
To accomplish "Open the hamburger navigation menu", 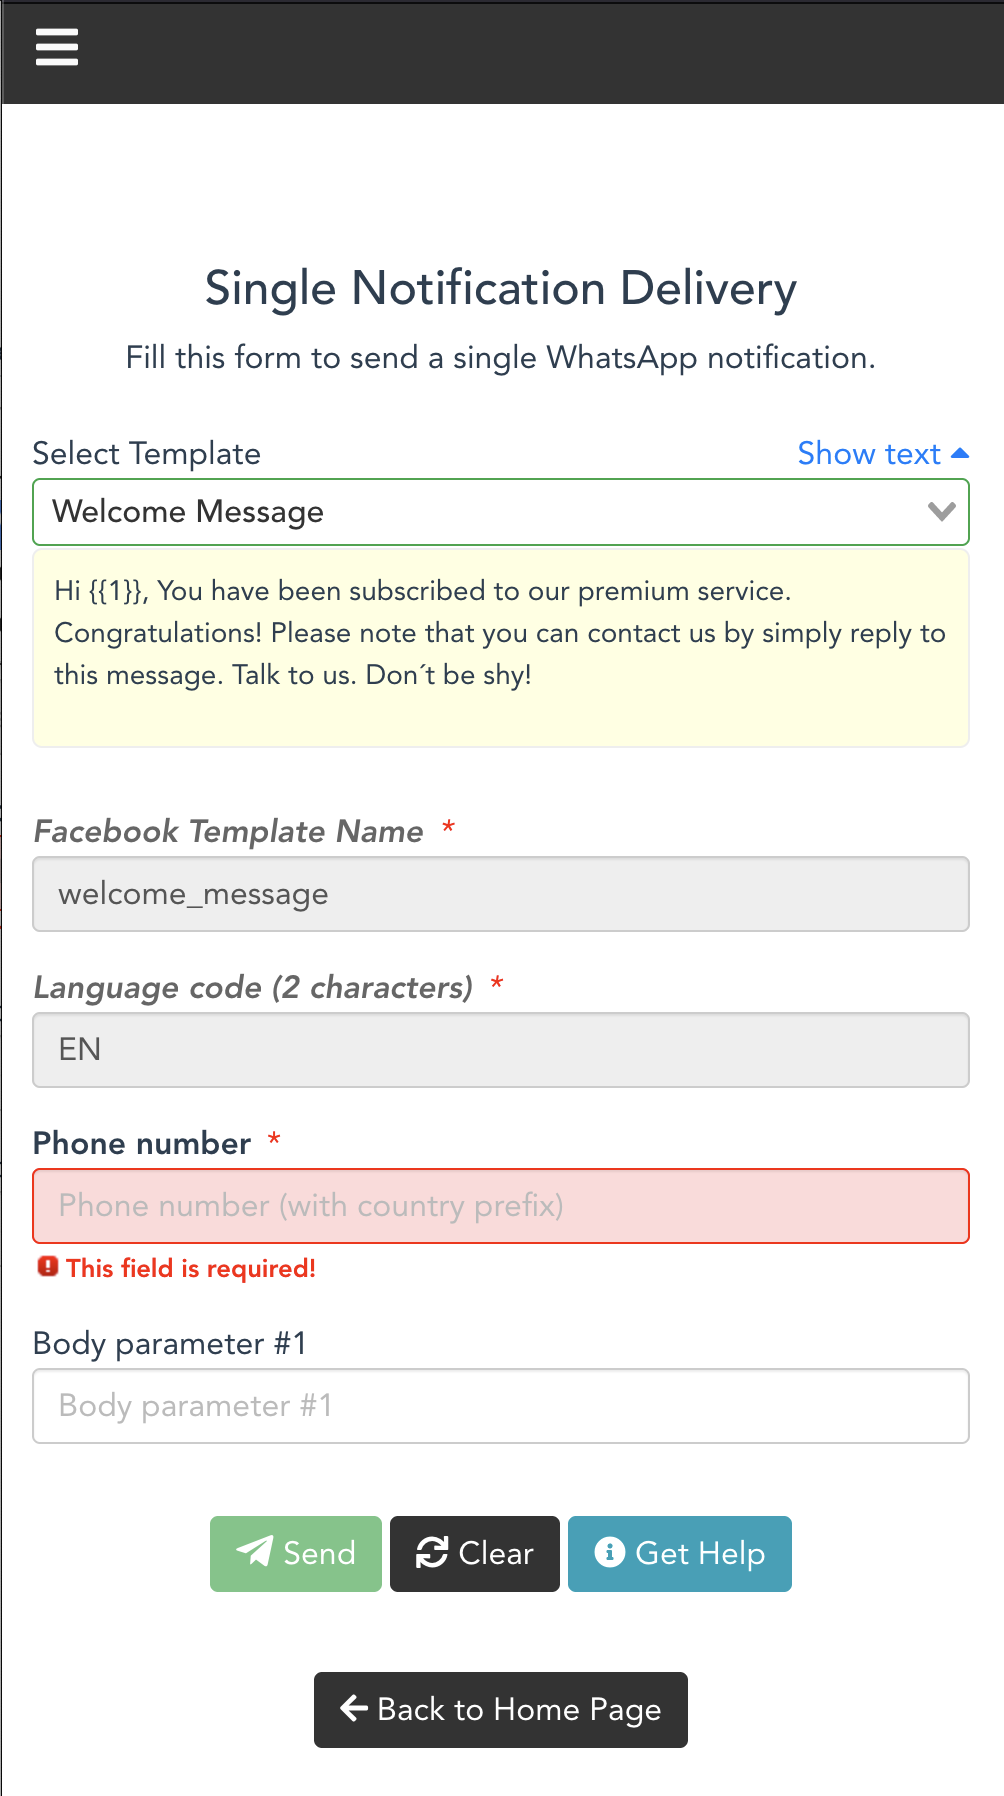I will (57, 47).
